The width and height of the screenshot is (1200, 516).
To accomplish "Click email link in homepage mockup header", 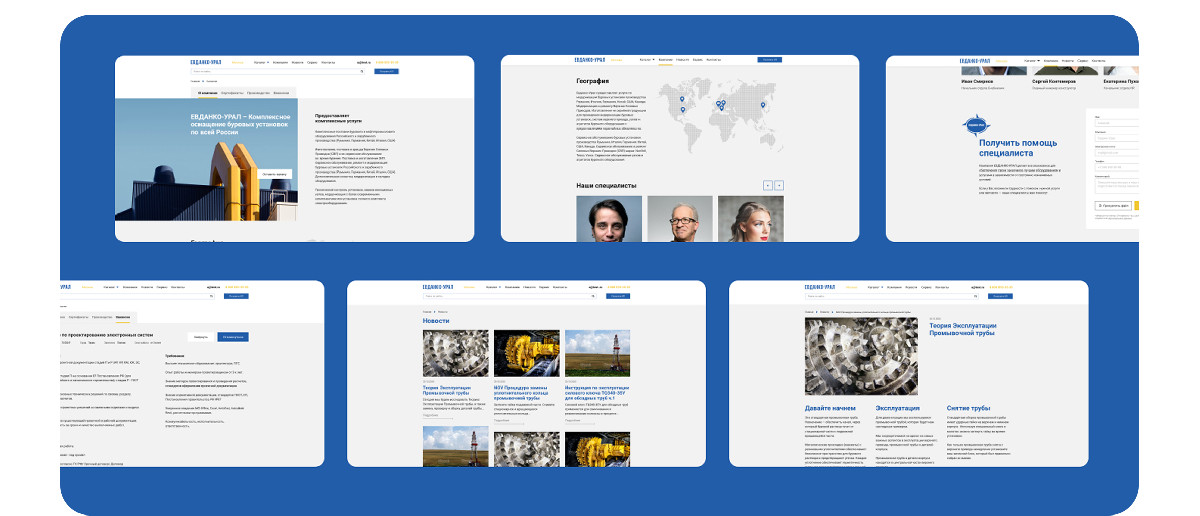I will (364, 62).
